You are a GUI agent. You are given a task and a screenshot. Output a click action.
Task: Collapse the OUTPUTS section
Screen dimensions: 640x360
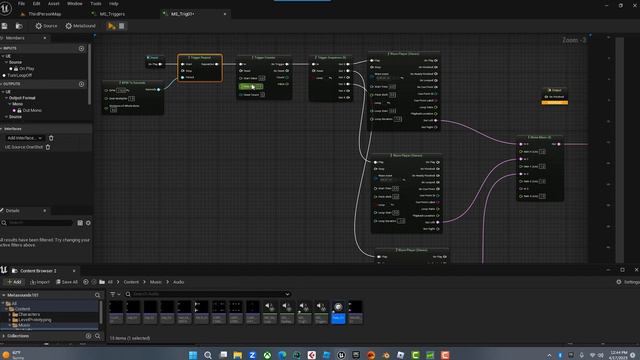[x=2, y=84]
